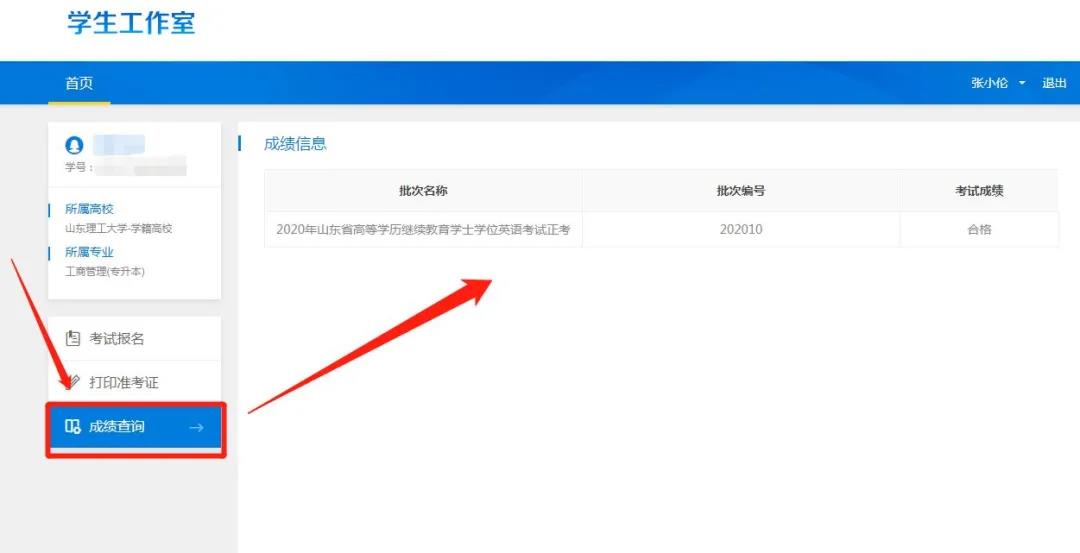Viewport: 1080px width, 553px height.
Task: Click the 批次编号 column header
Action: [x=741, y=190]
